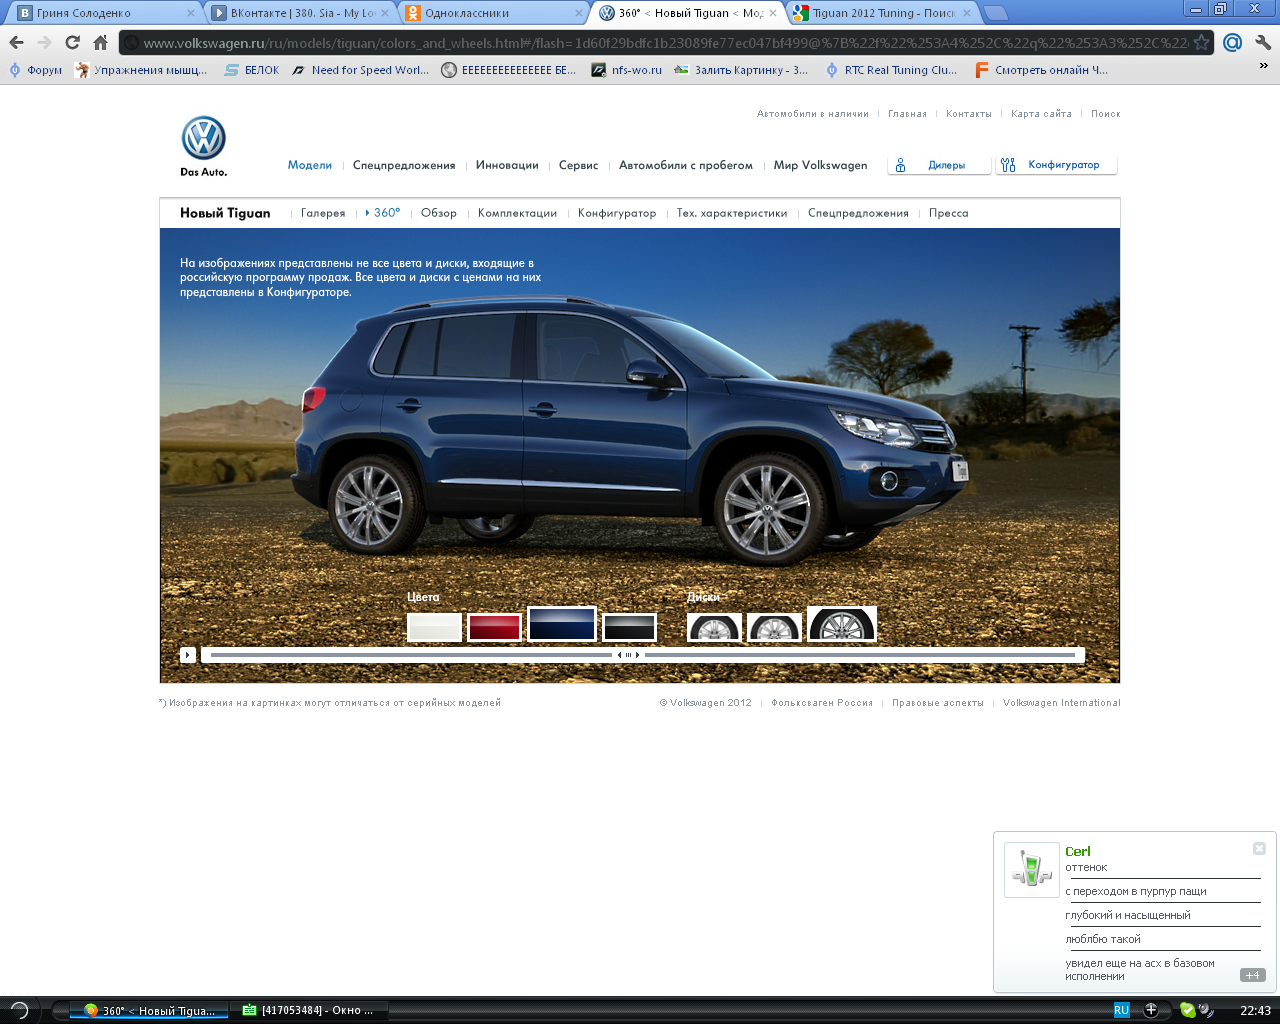The image size is (1280, 1024).
Task: Open the Модели menu
Action: coord(310,165)
